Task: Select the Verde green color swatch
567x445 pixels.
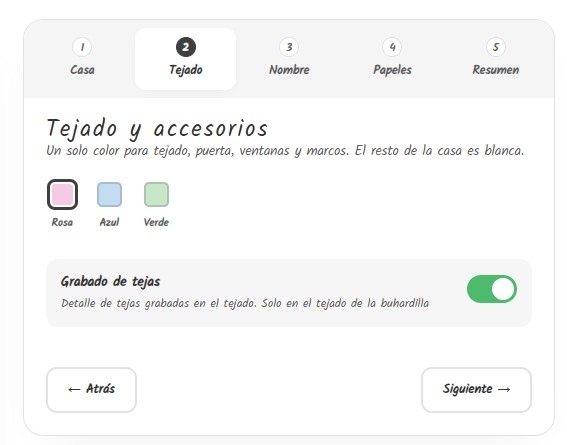Action: pos(156,194)
